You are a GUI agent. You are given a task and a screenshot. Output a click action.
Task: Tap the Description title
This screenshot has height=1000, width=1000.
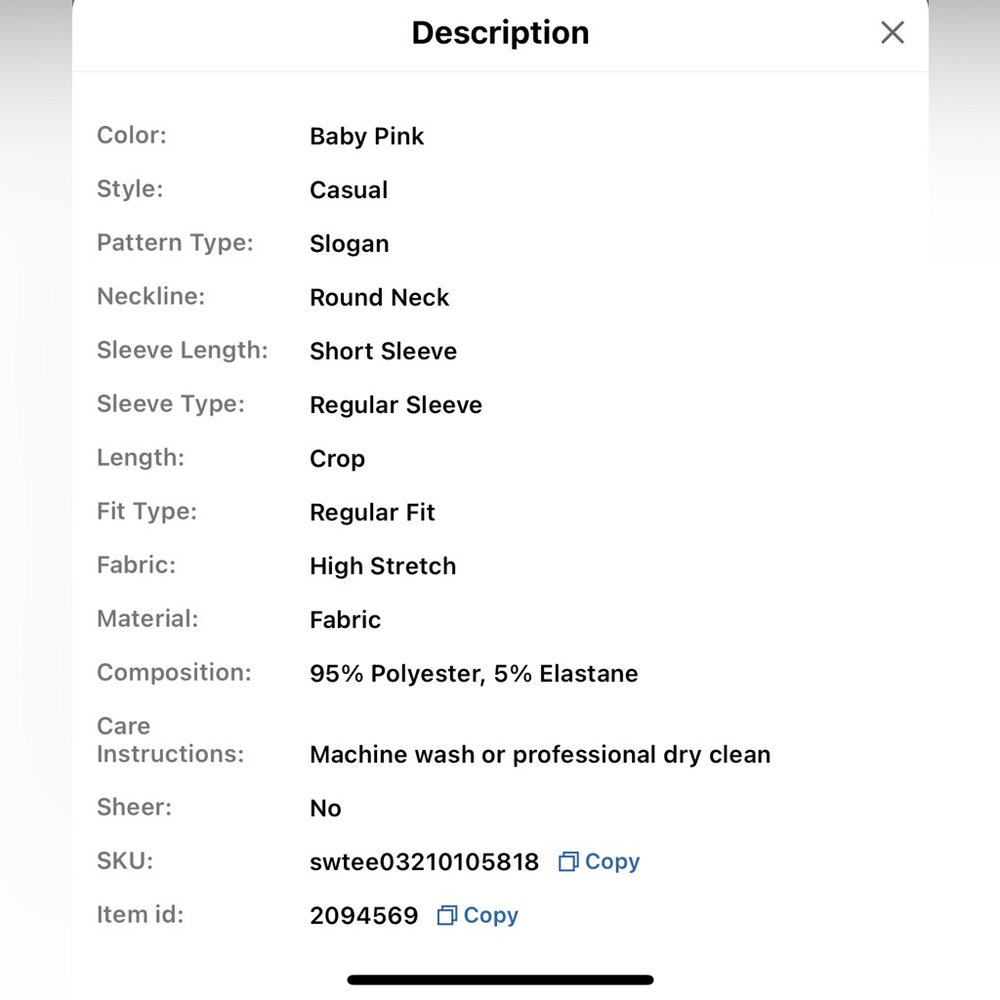coord(500,33)
